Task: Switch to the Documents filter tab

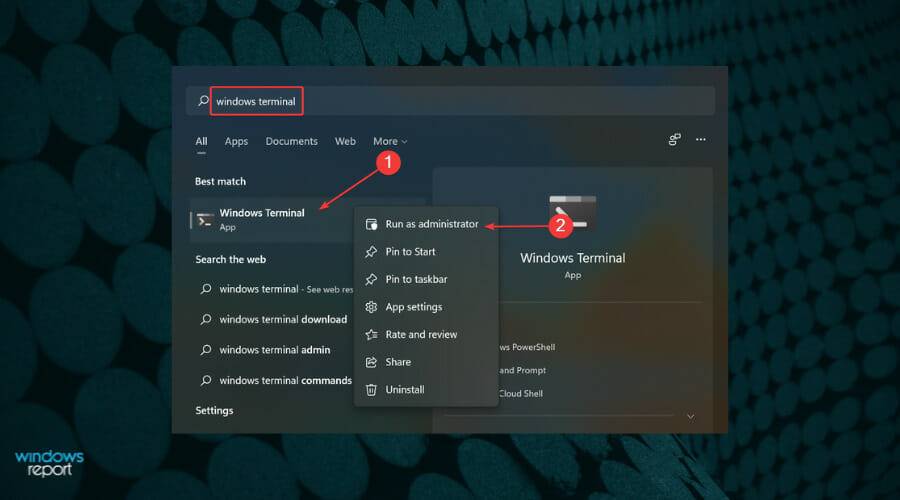Action: pyautogui.click(x=291, y=141)
